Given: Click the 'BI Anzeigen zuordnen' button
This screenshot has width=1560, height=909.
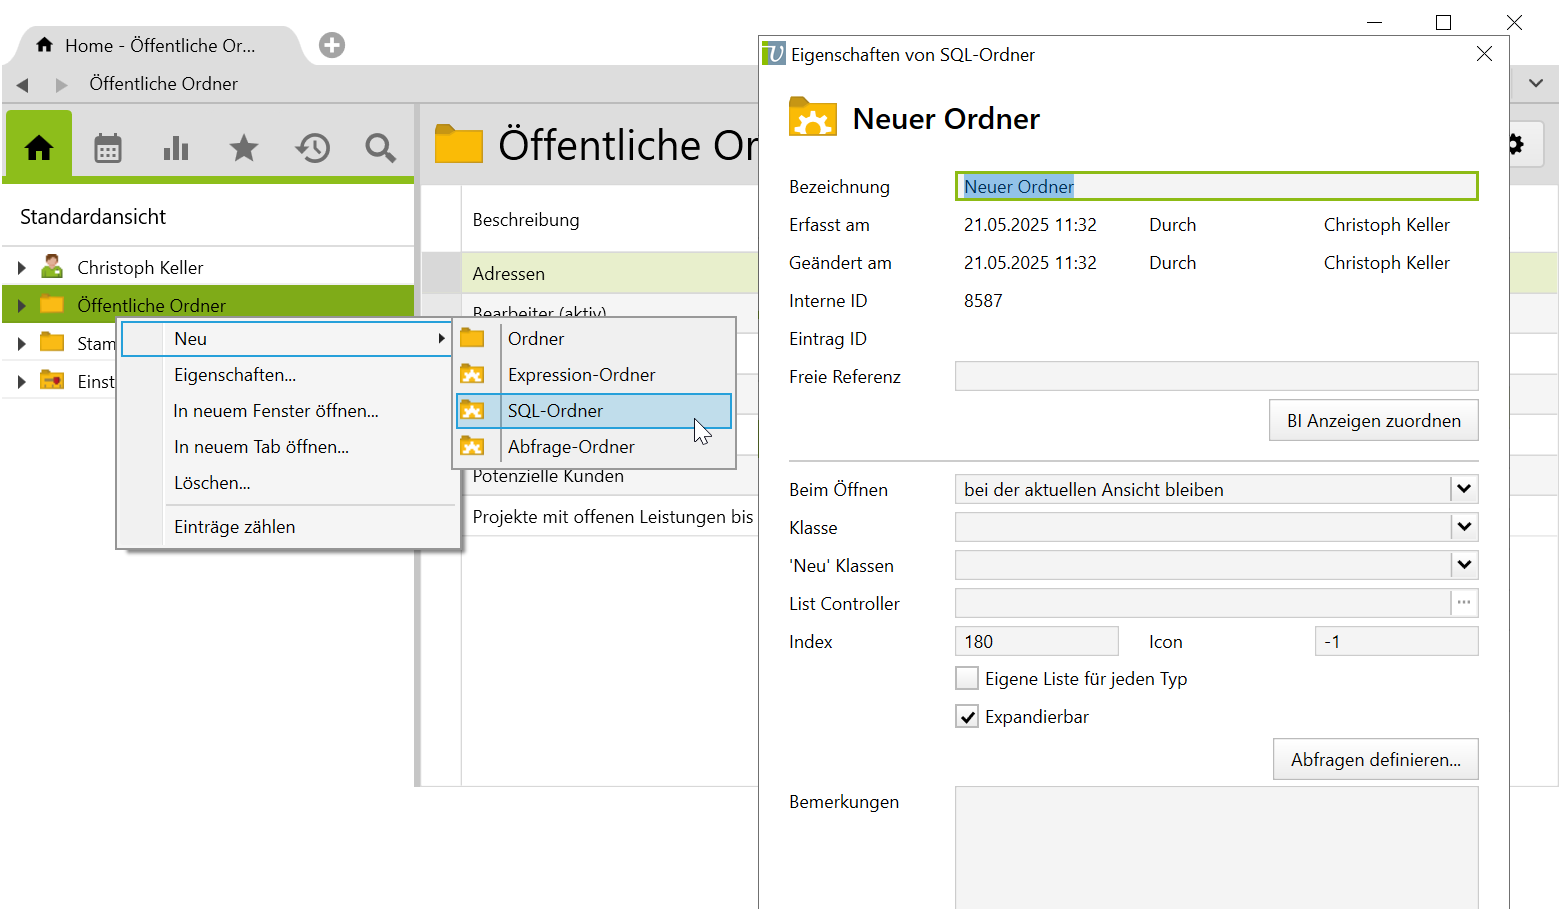Looking at the screenshot, I should click(x=1373, y=421).
